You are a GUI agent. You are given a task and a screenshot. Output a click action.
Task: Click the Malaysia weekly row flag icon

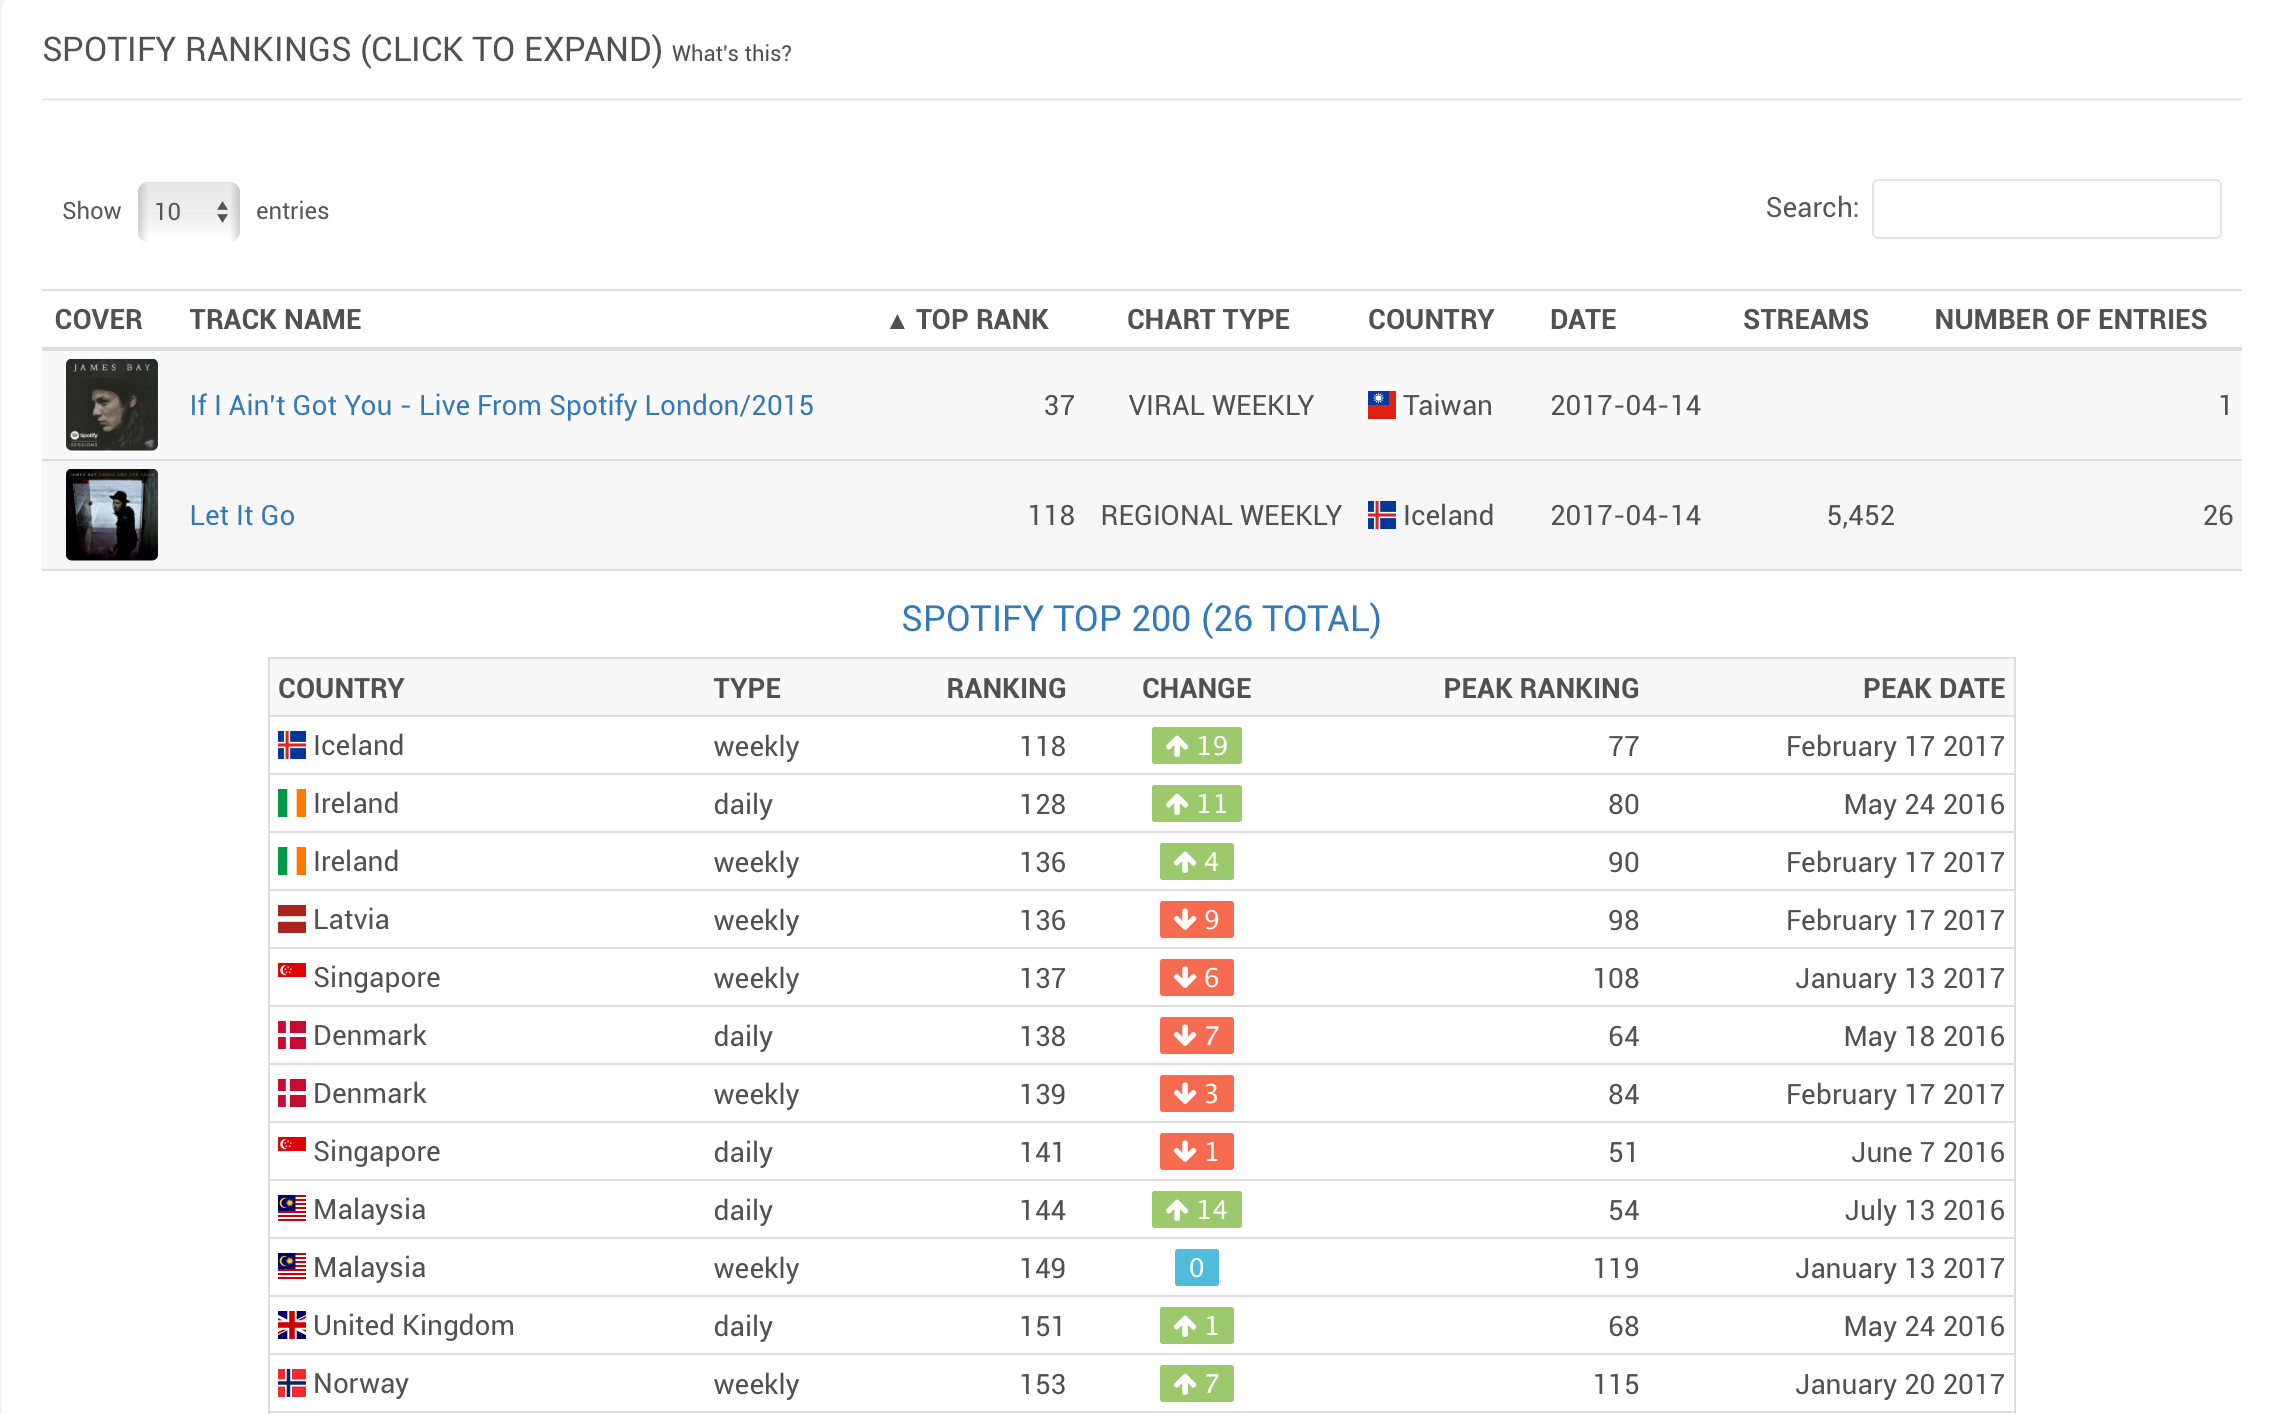(x=291, y=1266)
